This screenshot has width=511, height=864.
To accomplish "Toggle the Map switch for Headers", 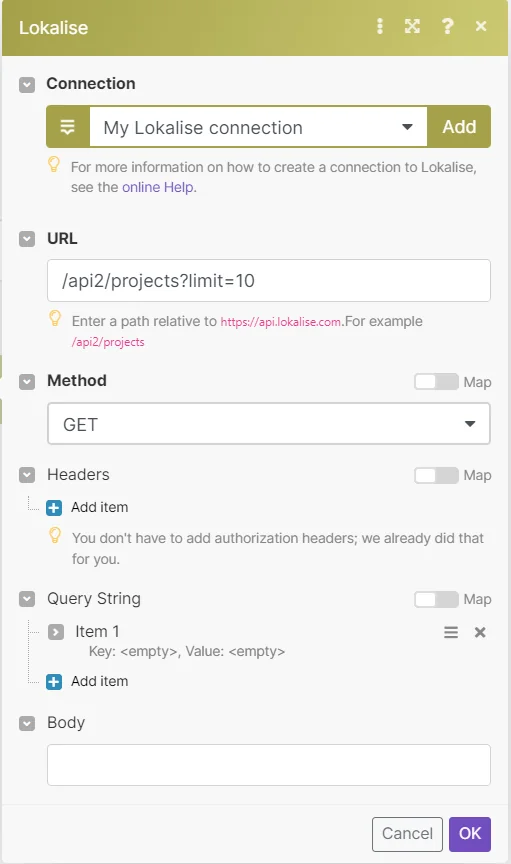I will [436, 475].
